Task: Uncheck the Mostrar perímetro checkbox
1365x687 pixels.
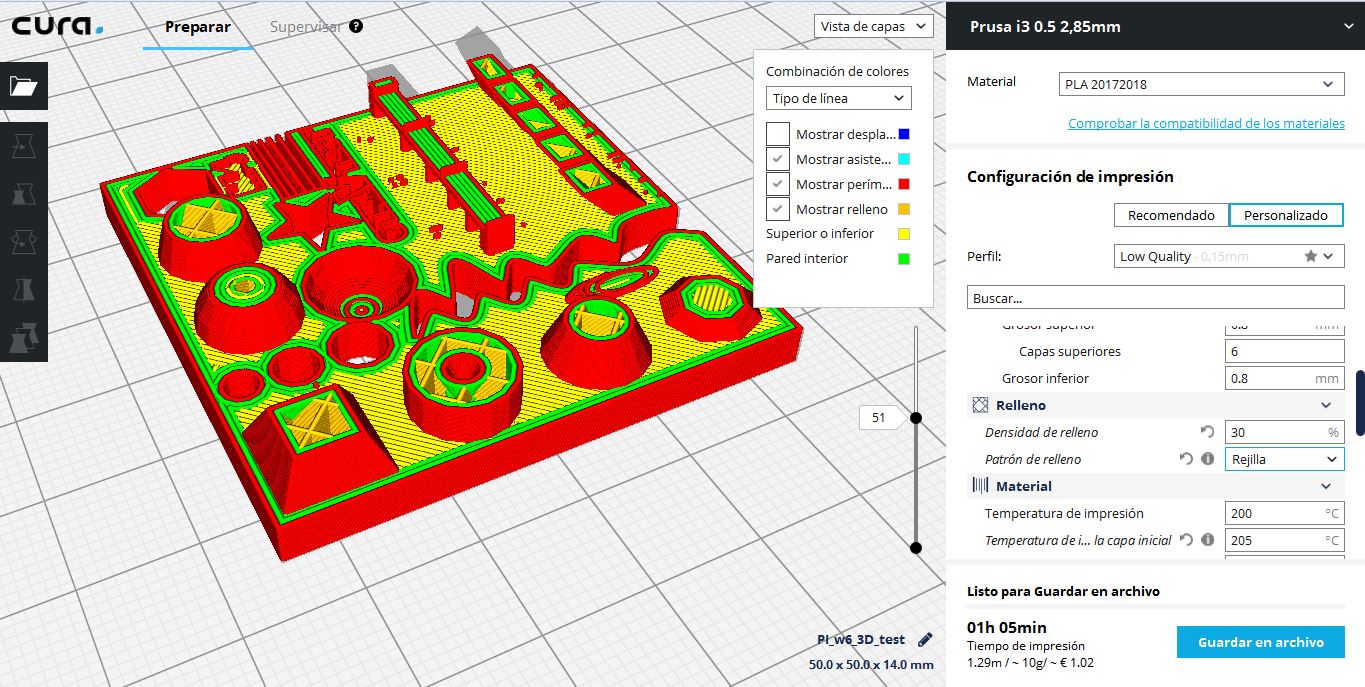Action: 778,184
